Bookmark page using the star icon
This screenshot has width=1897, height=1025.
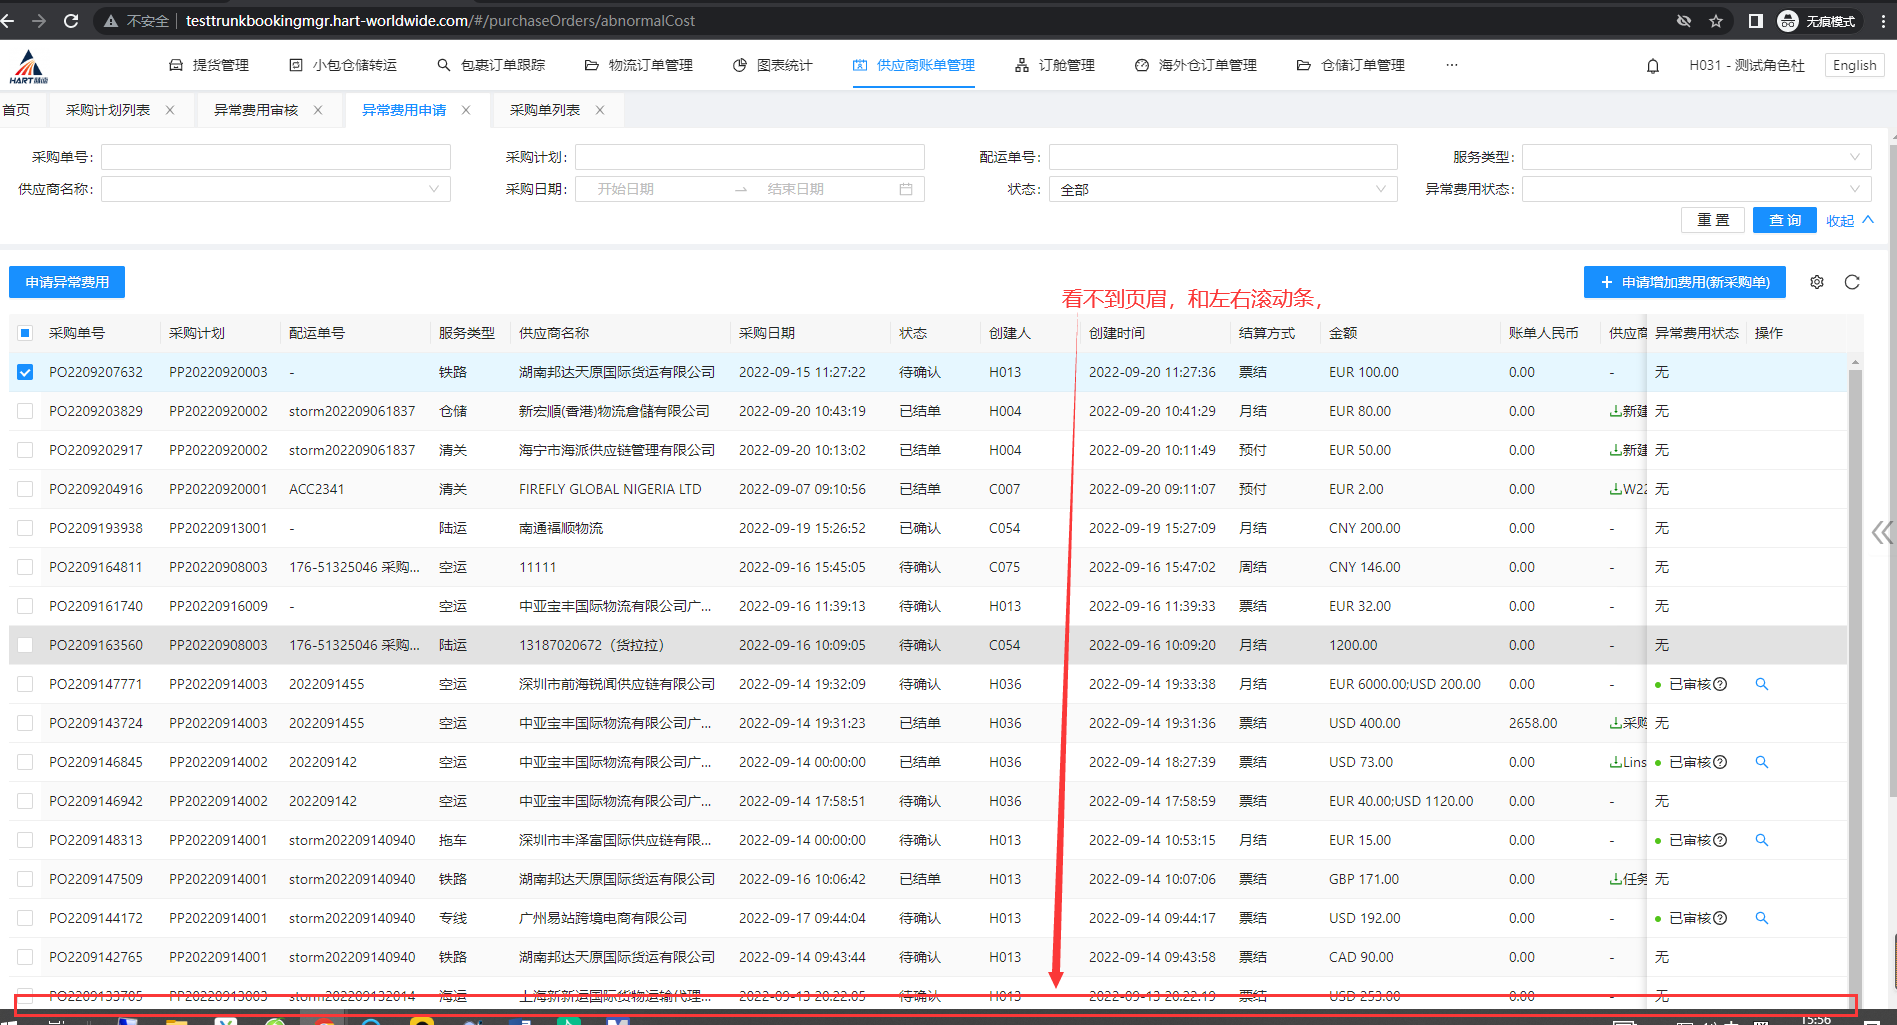point(1716,21)
